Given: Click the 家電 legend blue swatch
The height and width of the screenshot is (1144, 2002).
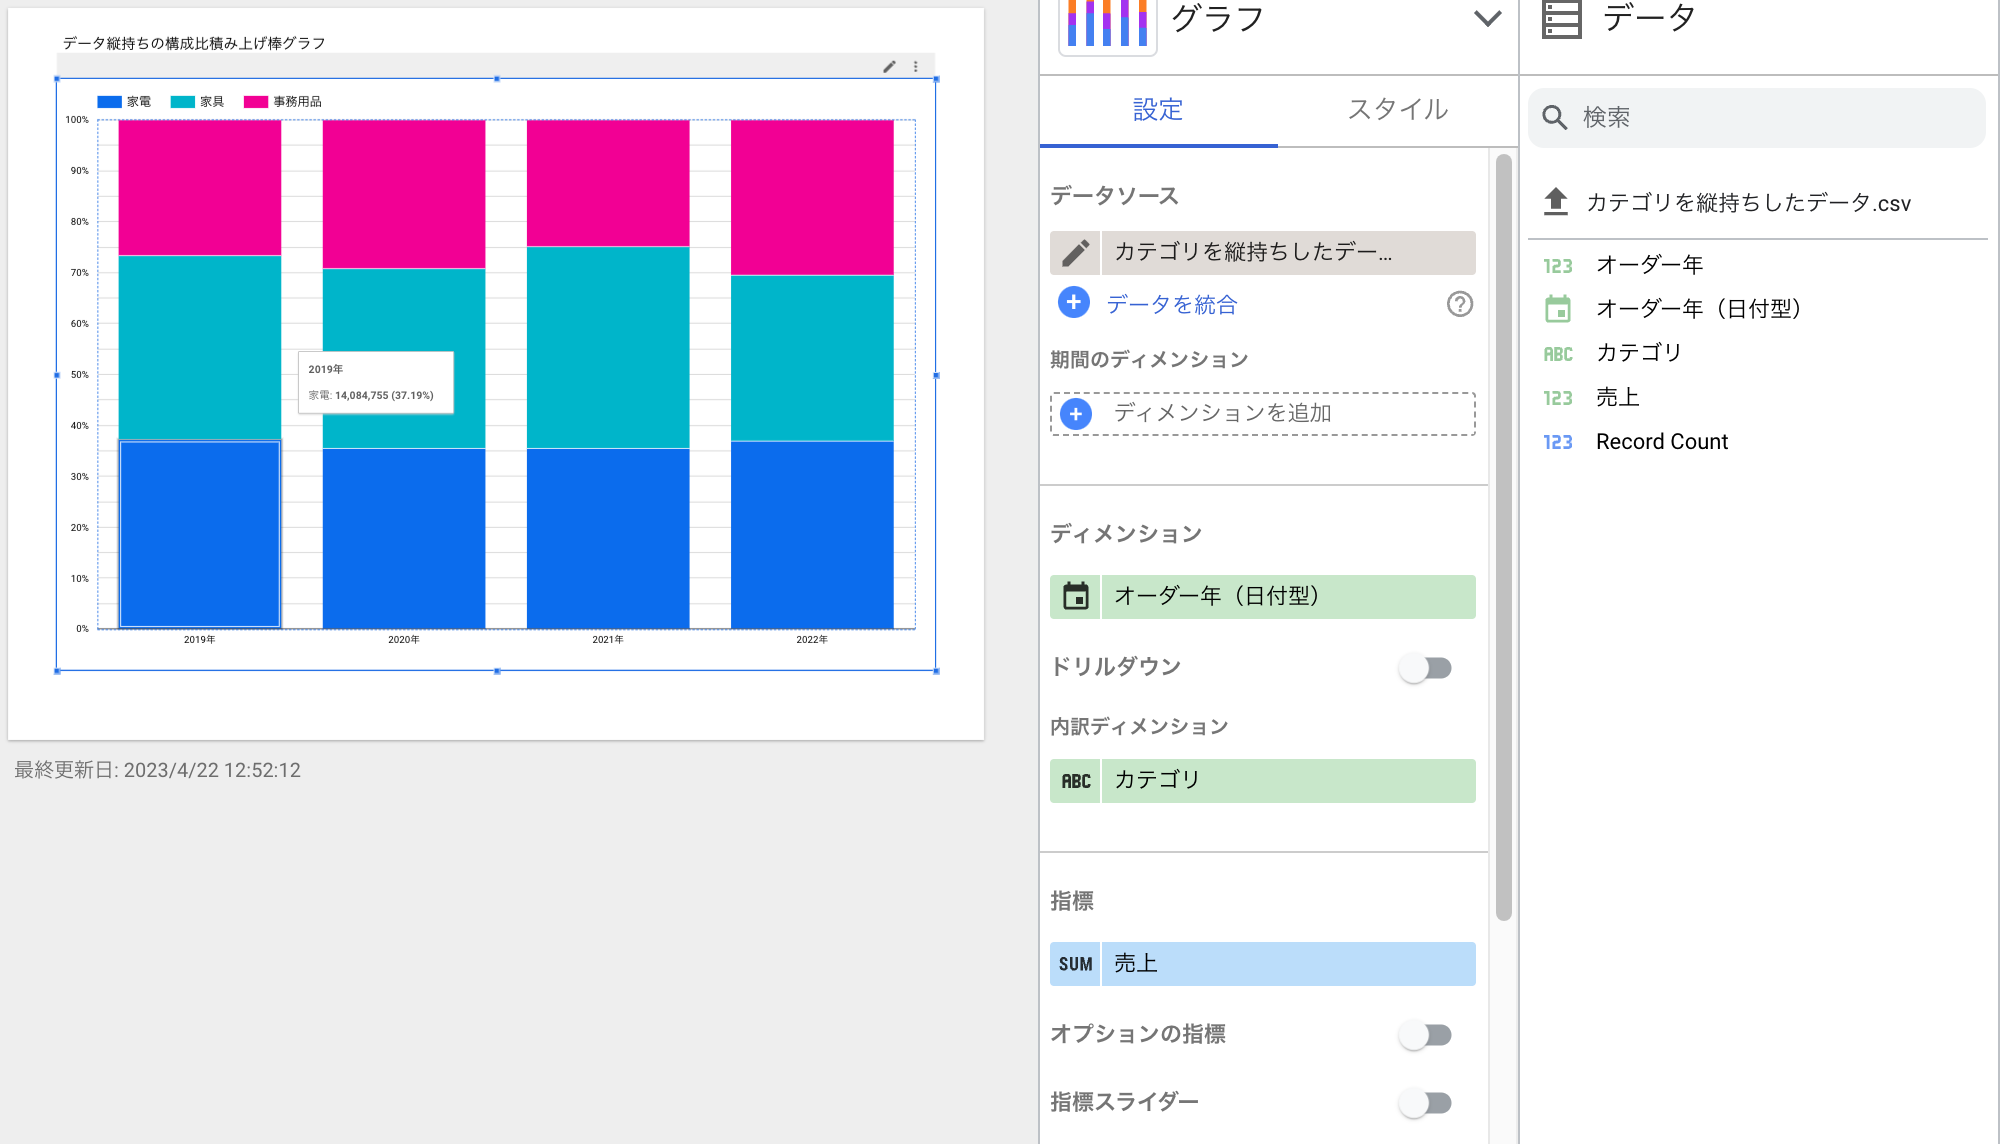Looking at the screenshot, I should point(109,102).
